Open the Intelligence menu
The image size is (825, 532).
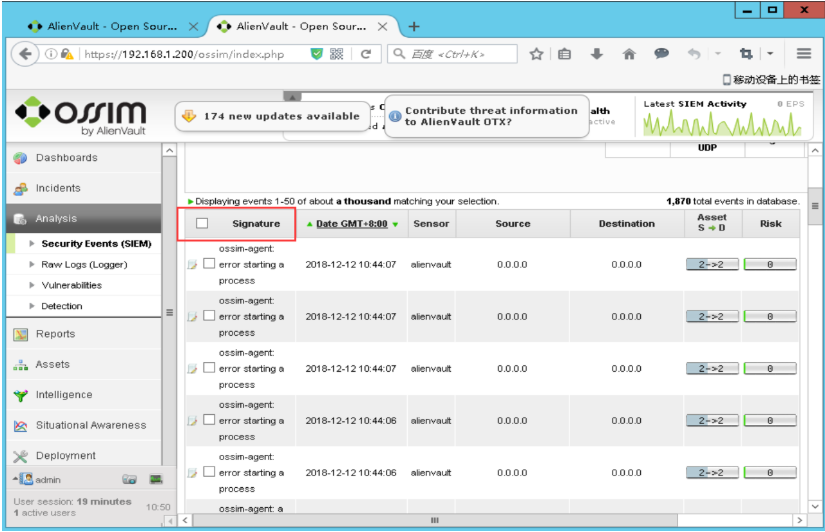(x=84, y=395)
